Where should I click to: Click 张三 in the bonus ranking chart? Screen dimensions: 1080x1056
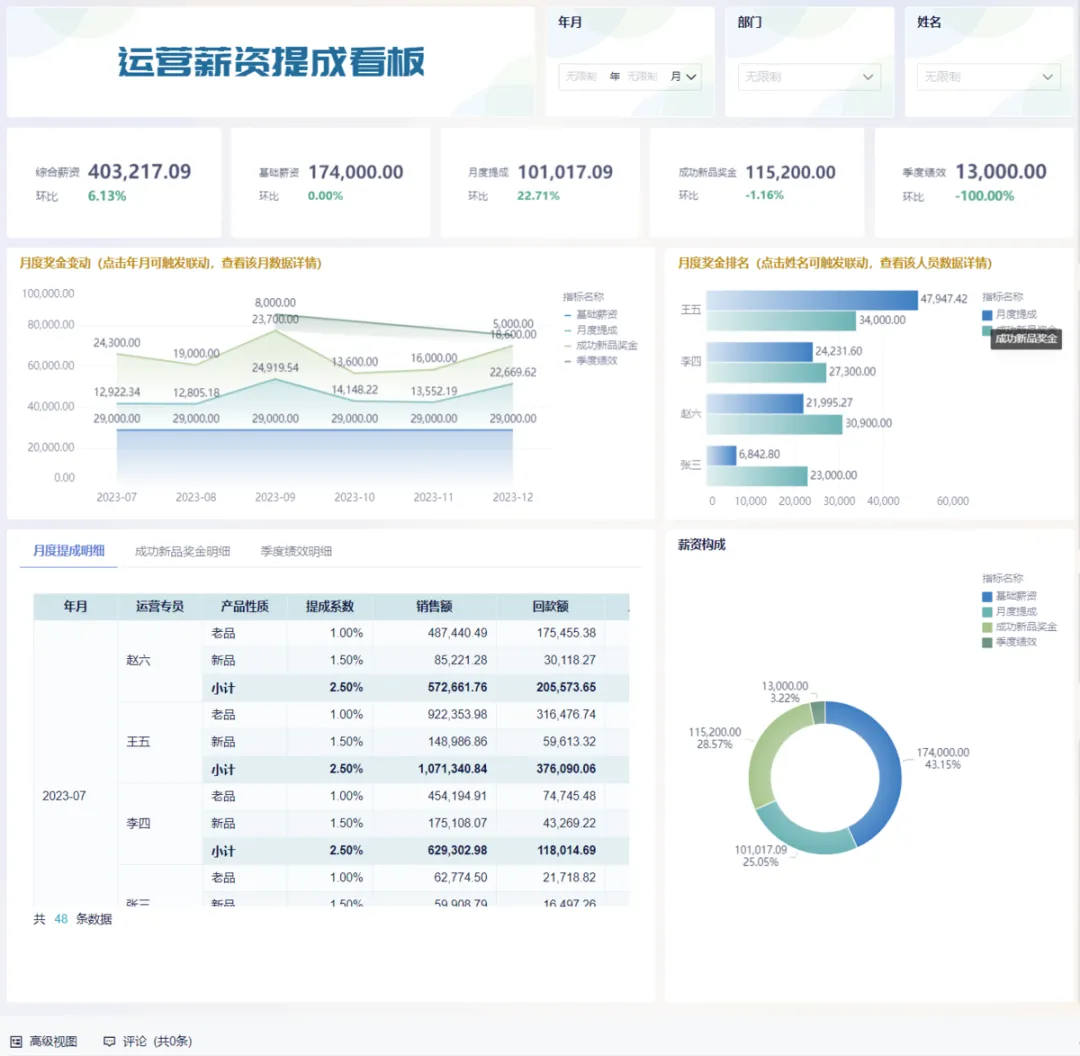pyautogui.click(x=691, y=465)
